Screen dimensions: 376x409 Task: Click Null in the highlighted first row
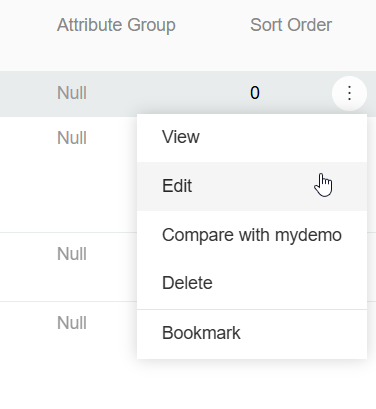pos(72,93)
